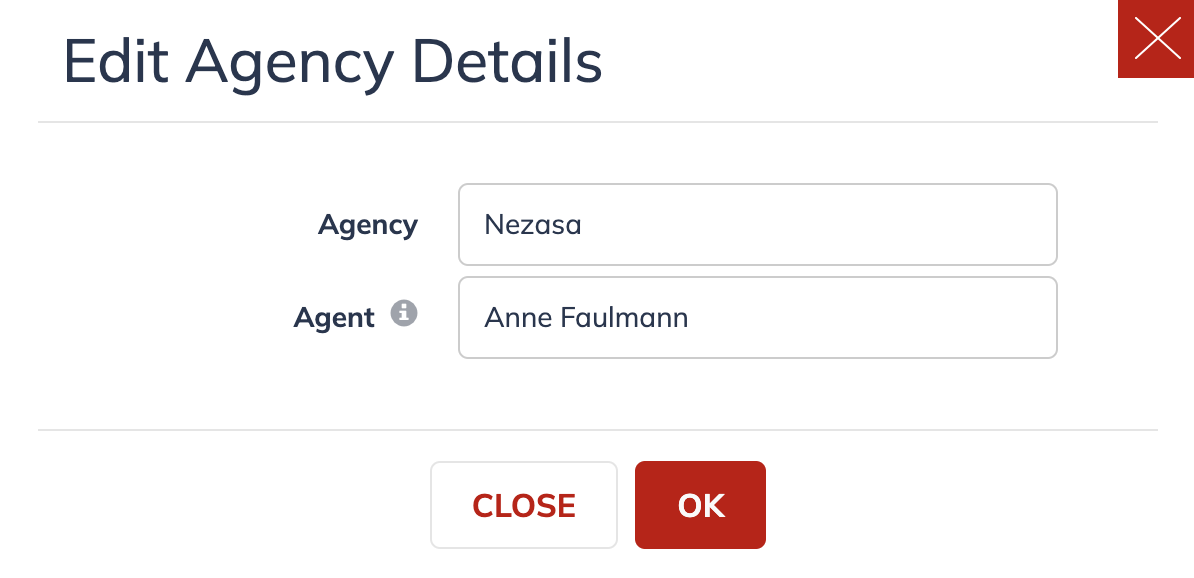The width and height of the screenshot is (1194, 578).
Task: Click the OK button
Action: tap(701, 505)
